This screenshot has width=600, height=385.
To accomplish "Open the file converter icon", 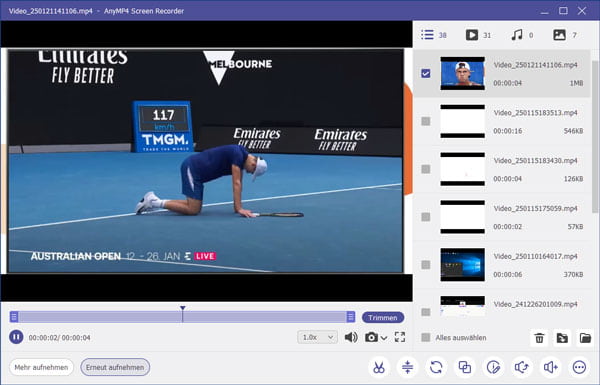I will click(x=436, y=367).
